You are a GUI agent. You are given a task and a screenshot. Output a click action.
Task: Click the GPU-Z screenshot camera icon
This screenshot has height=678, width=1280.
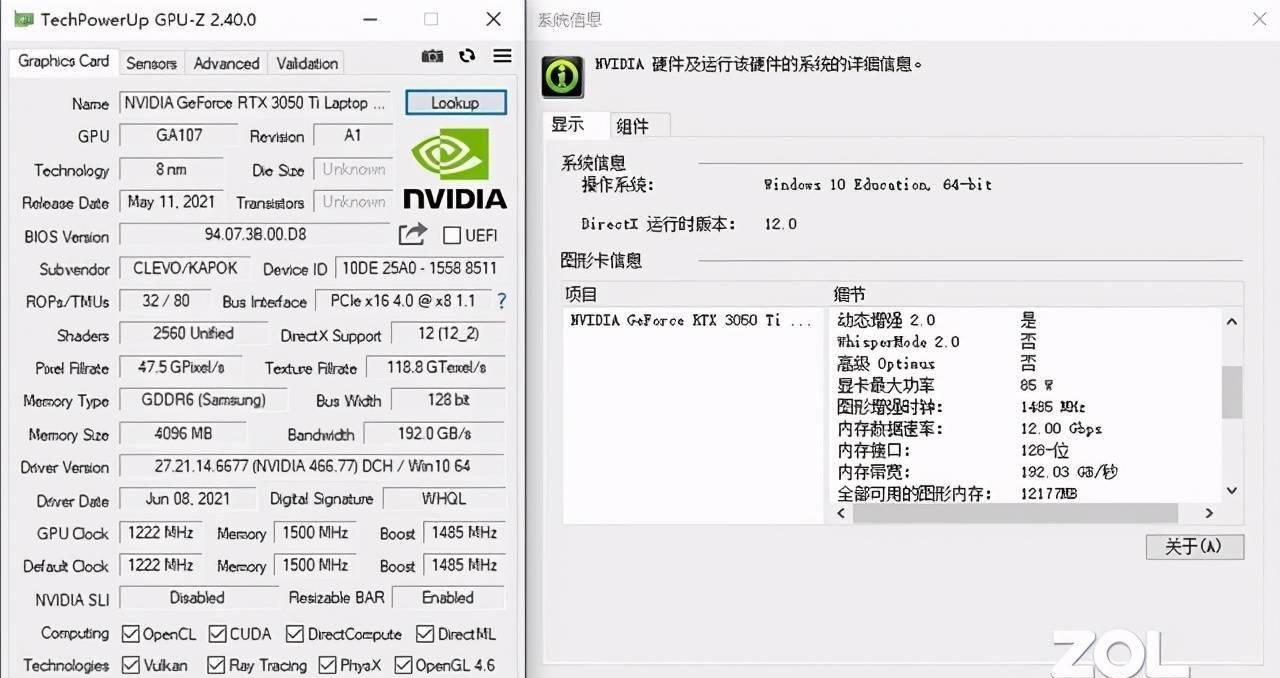[x=432, y=56]
